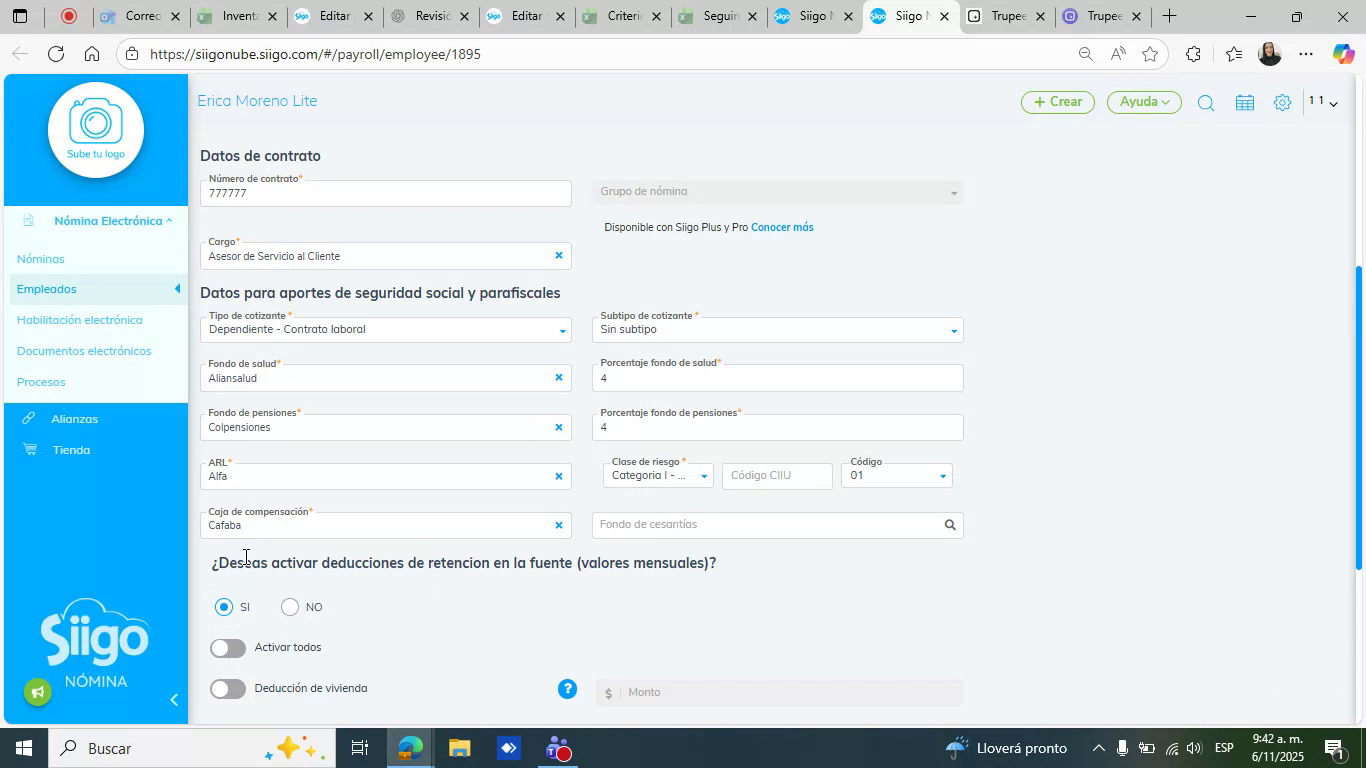The height and width of the screenshot is (768, 1366).
Task: Open the search magnifier icon in Siigo header
Action: coord(1206,102)
